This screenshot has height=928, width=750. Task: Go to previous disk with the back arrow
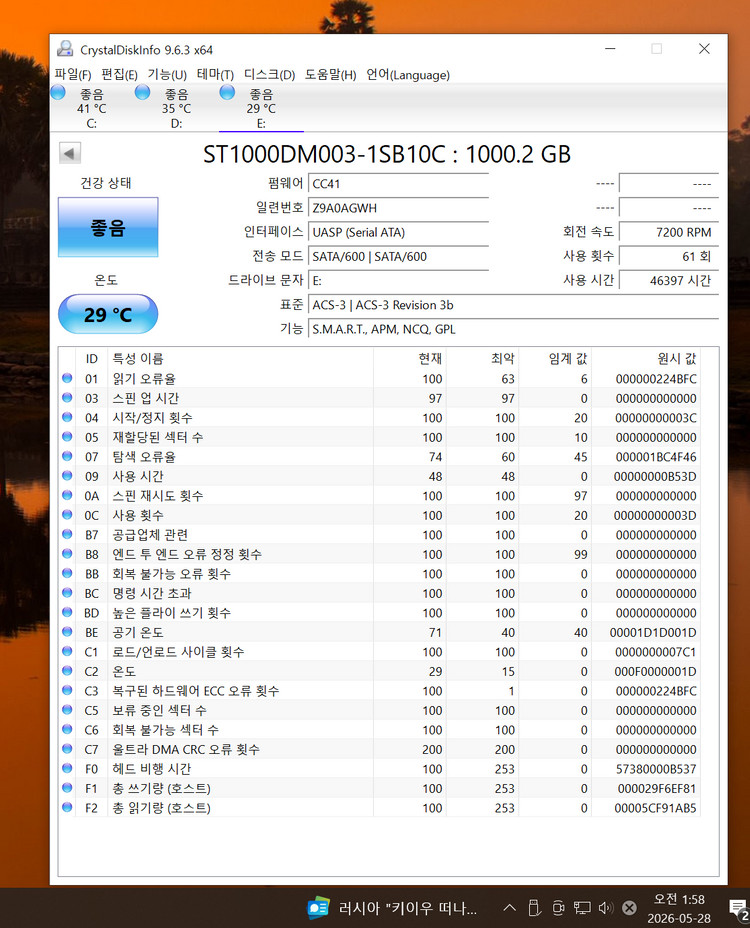click(x=69, y=154)
